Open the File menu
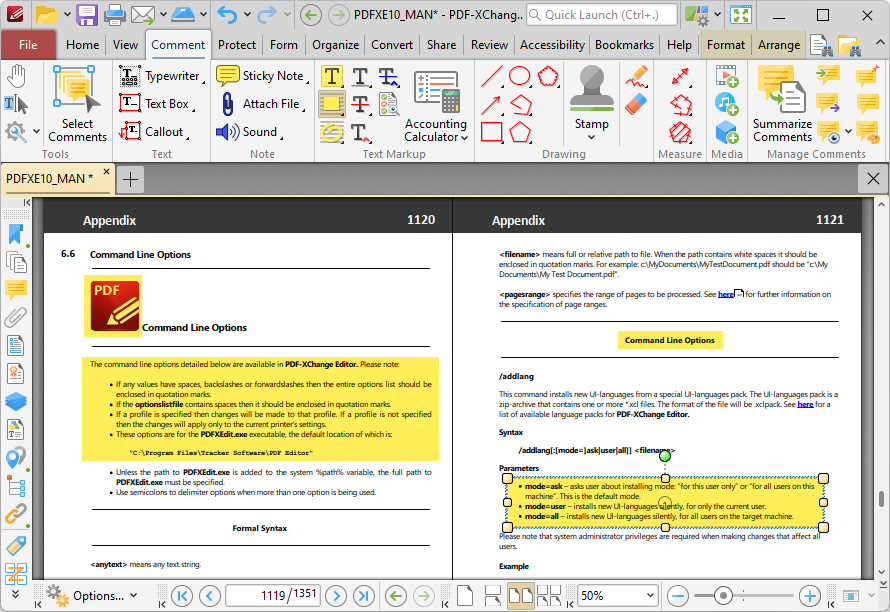Screen dimensions: 890x612 tap(28, 45)
